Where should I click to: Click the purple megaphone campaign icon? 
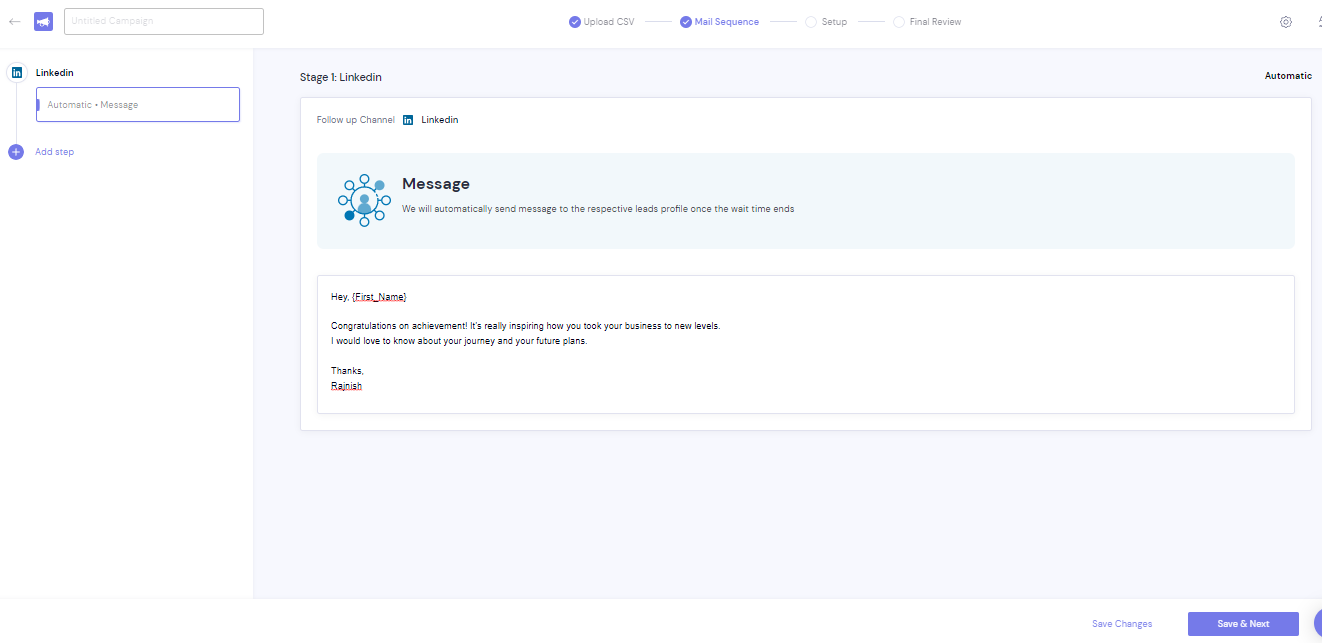(43, 21)
